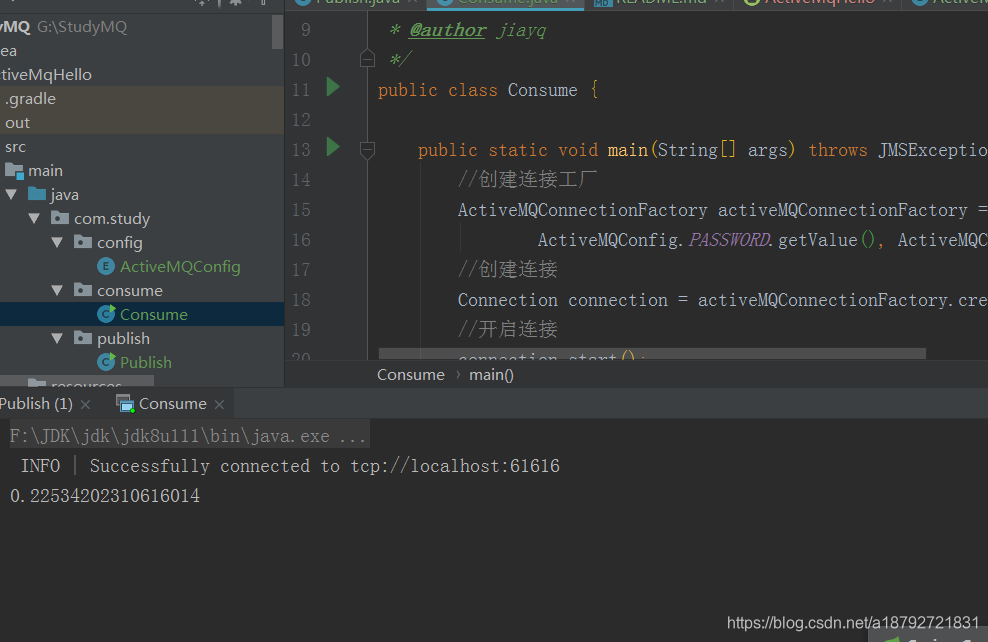988x642 pixels.
Task: Select Consume class in project tree
Action: pyautogui.click(x=154, y=314)
